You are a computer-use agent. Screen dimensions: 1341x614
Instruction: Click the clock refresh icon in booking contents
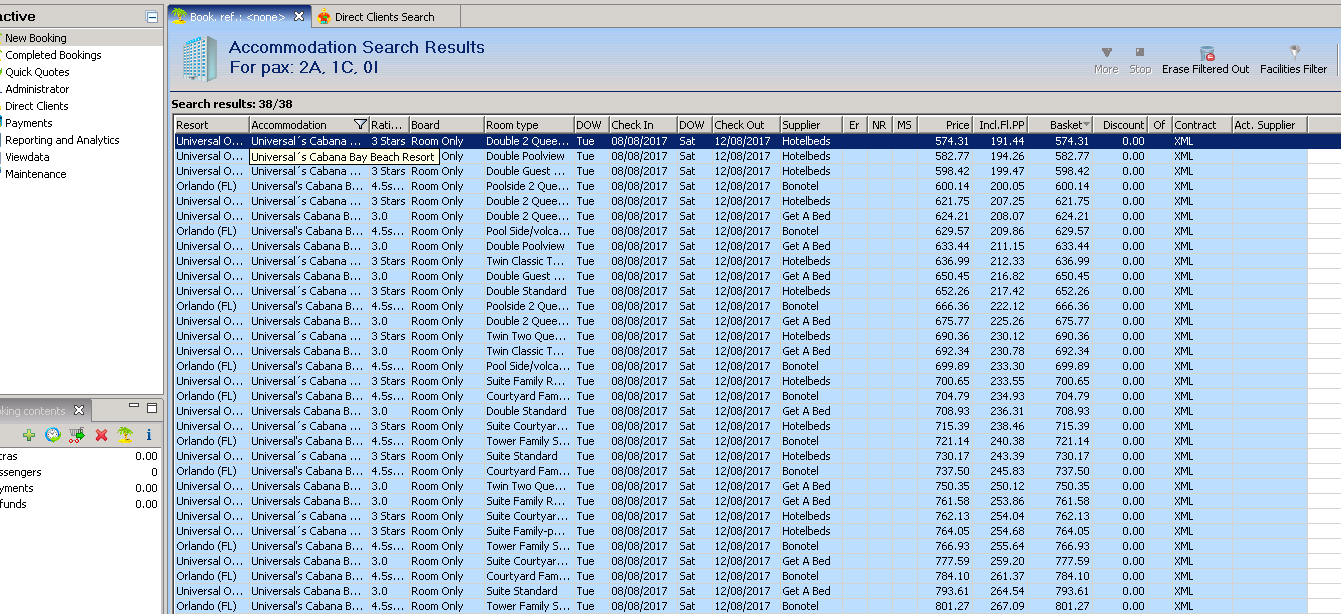pyautogui.click(x=53, y=435)
